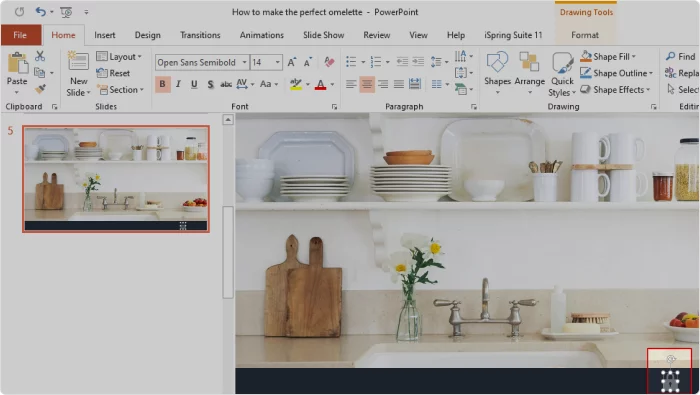Click the Cut scissors icon

tap(40, 56)
